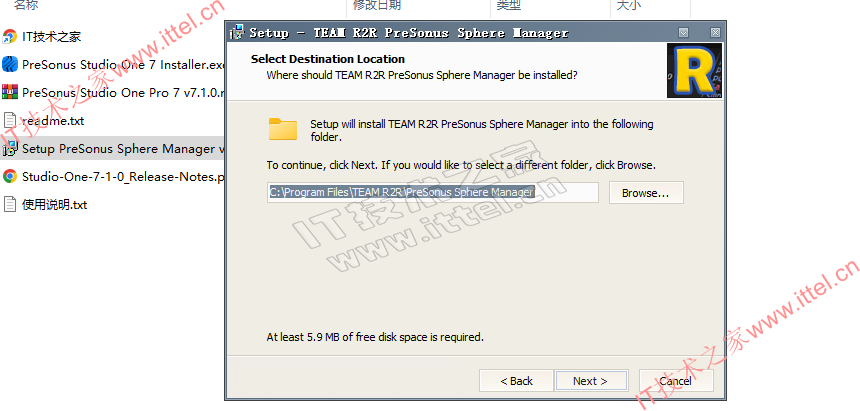Minimize the Setup dialog window
The image size is (860, 411).
coord(683,32)
